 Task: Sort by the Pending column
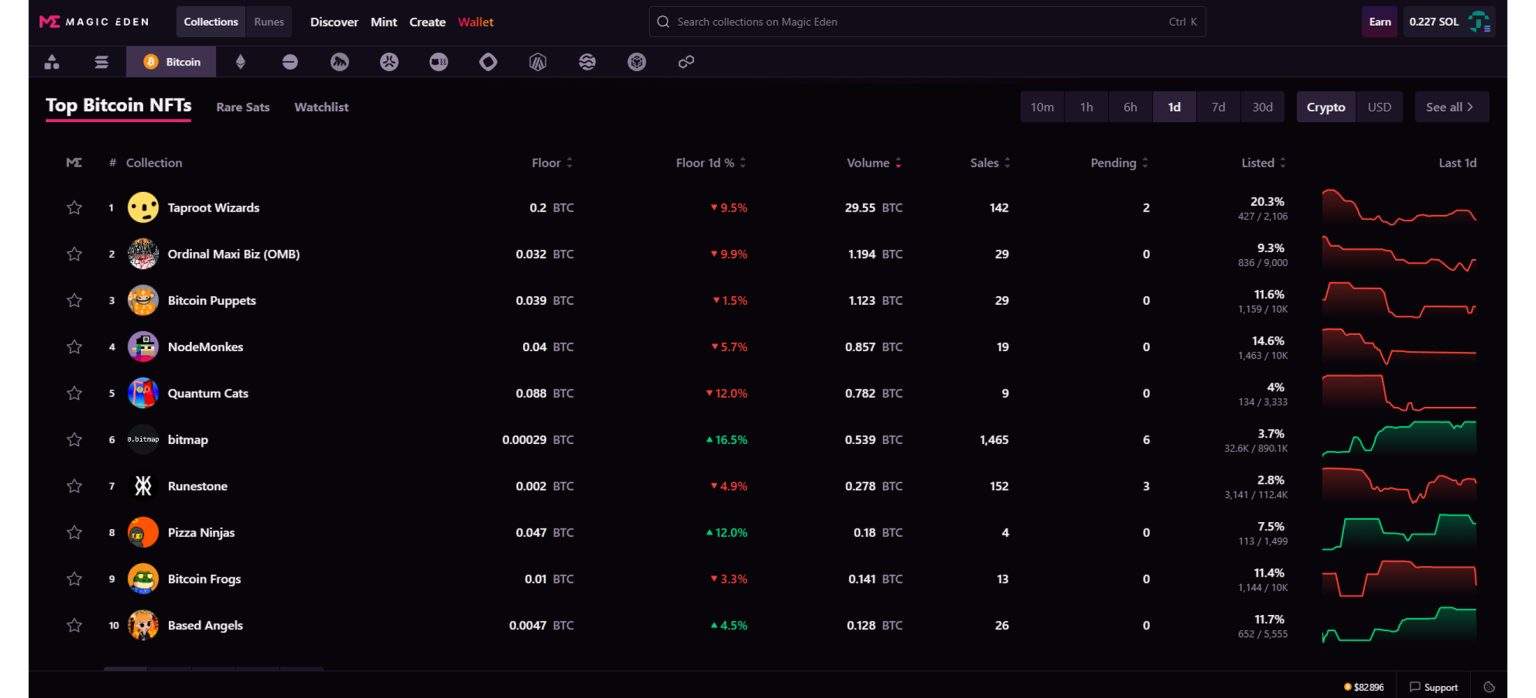(x=1119, y=163)
